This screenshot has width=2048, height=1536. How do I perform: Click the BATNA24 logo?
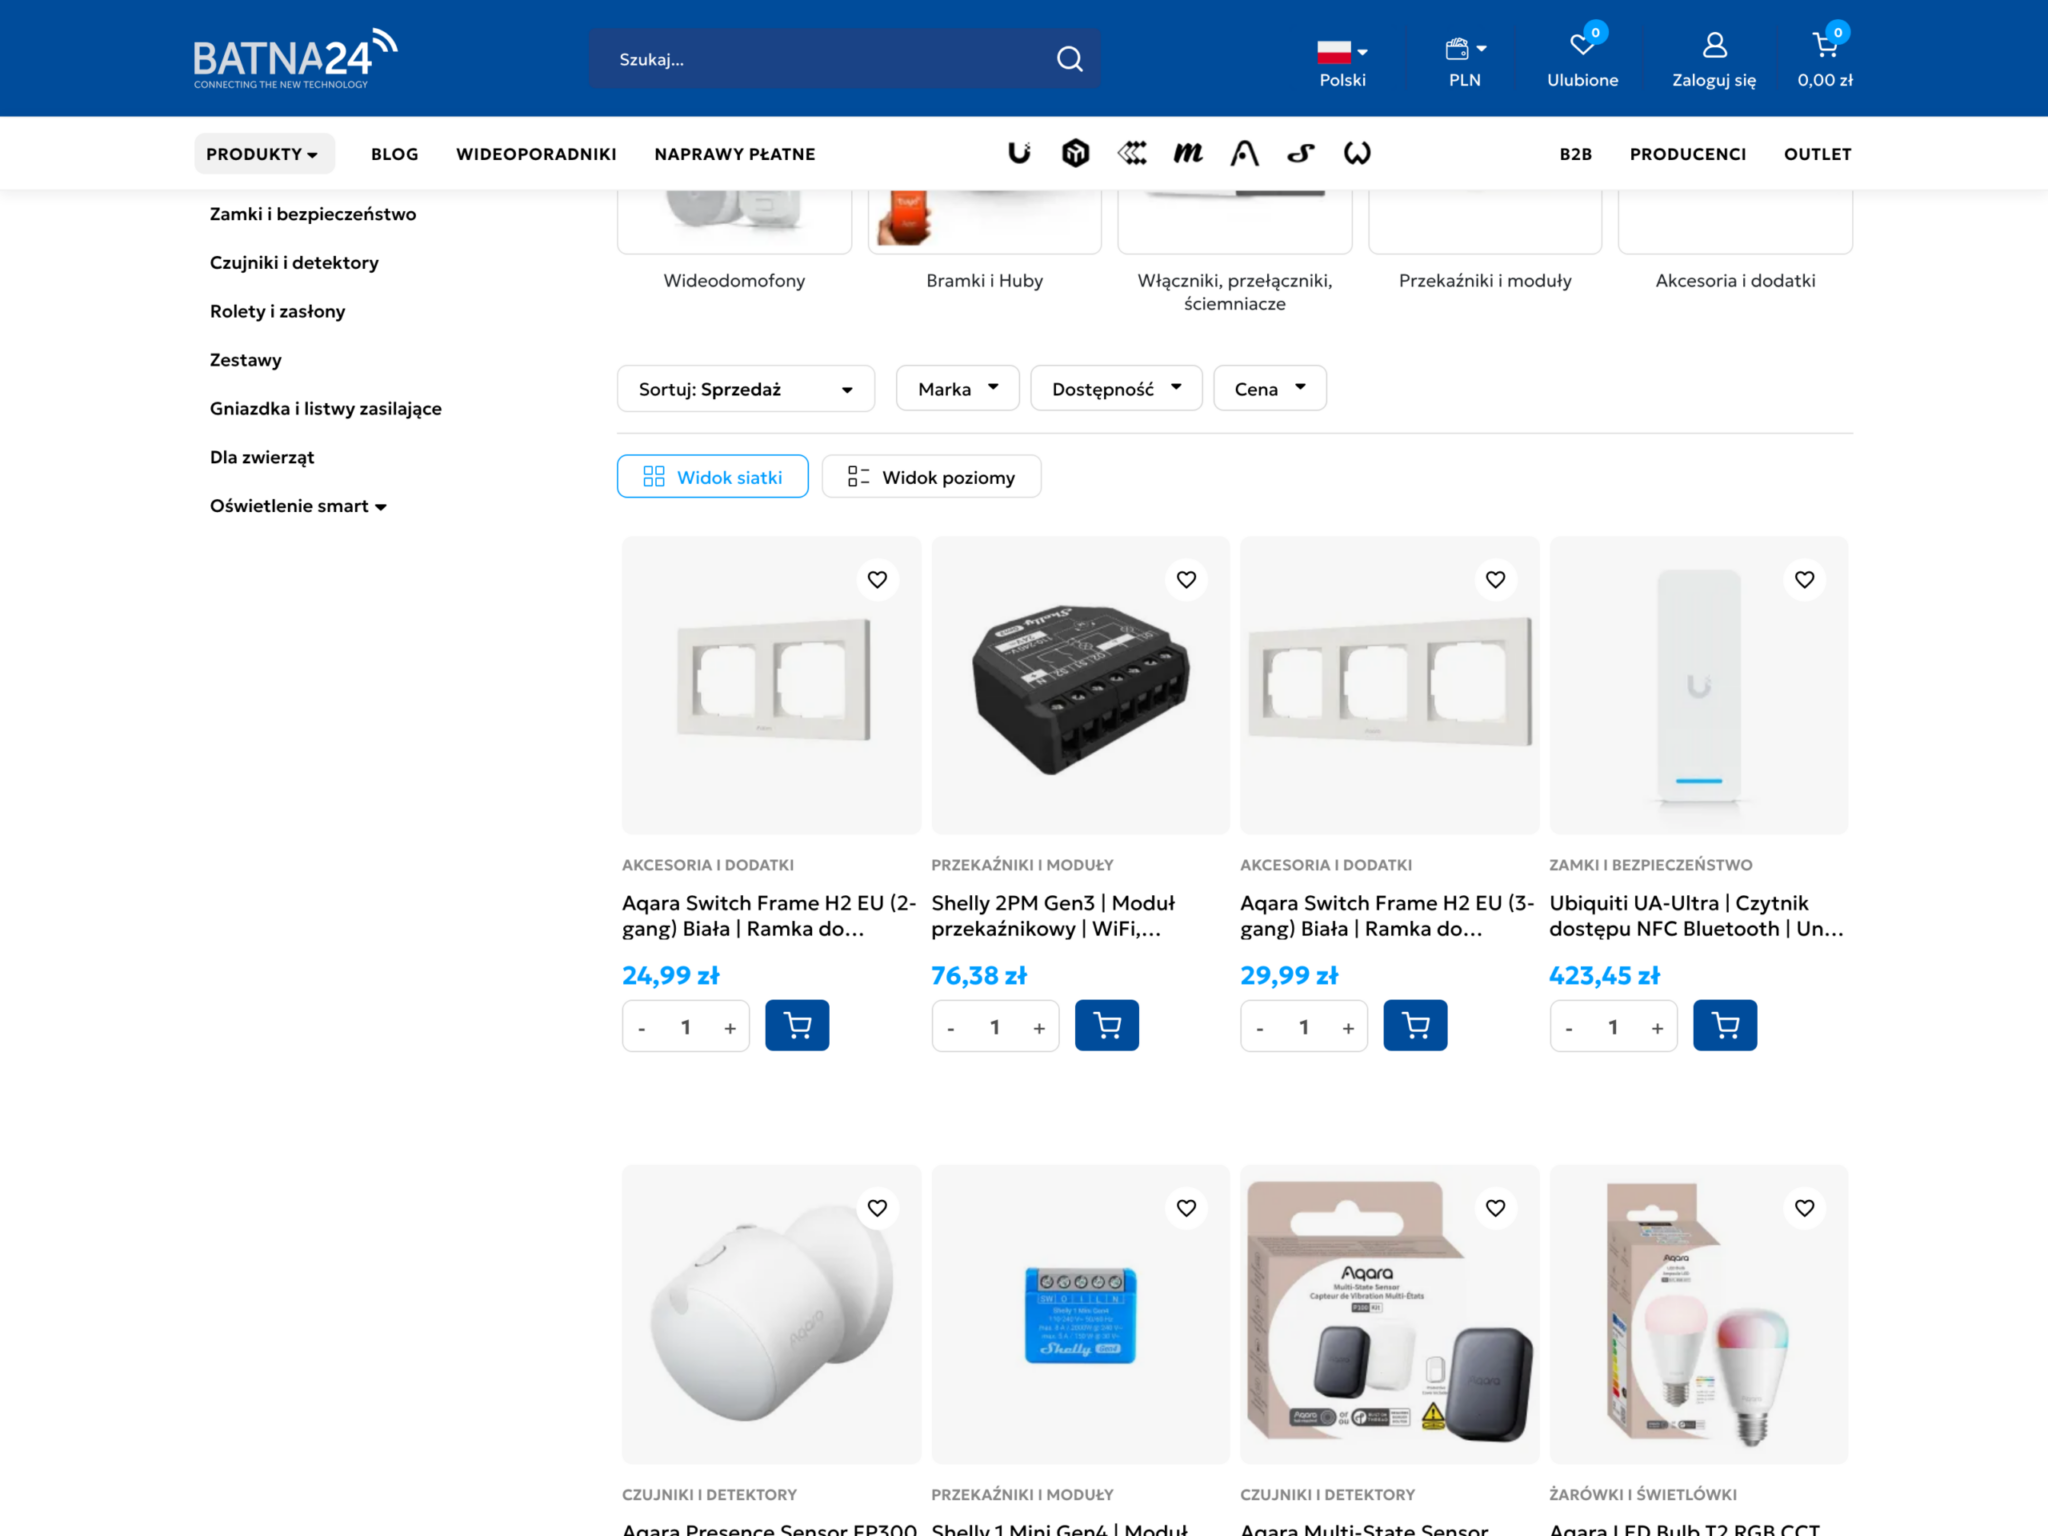(x=295, y=59)
